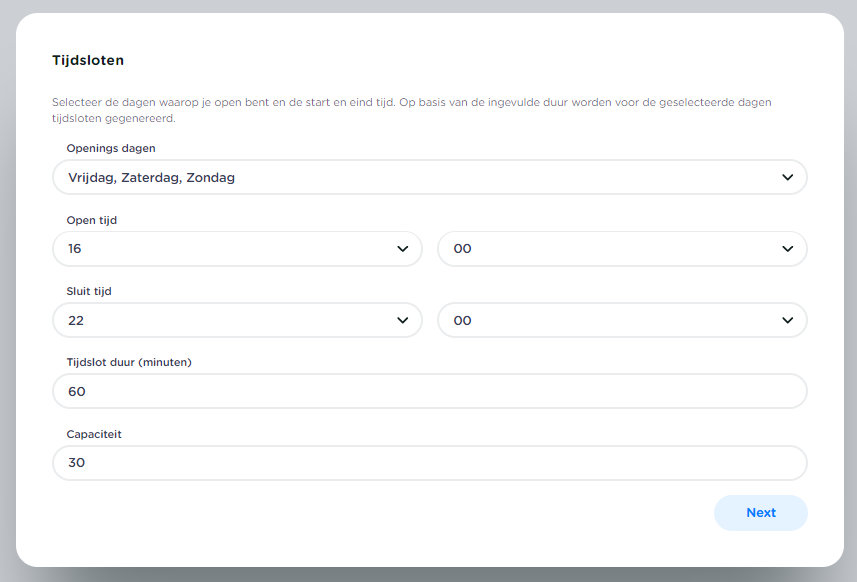The height and width of the screenshot is (582, 857).
Task: Open the Open tijd hour dropdown showing 16
Action: pyautogui.click(x=220, y=249)
